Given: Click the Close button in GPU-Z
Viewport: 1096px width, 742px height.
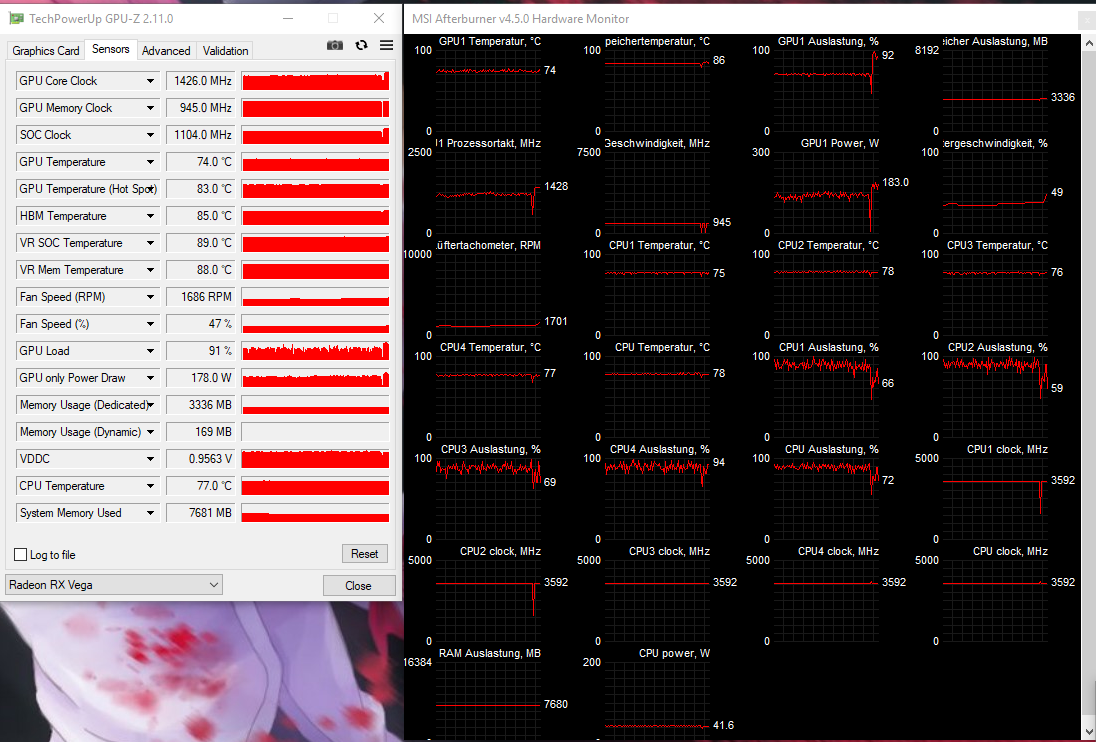Looking at the screenshot, I should (359, 585).
